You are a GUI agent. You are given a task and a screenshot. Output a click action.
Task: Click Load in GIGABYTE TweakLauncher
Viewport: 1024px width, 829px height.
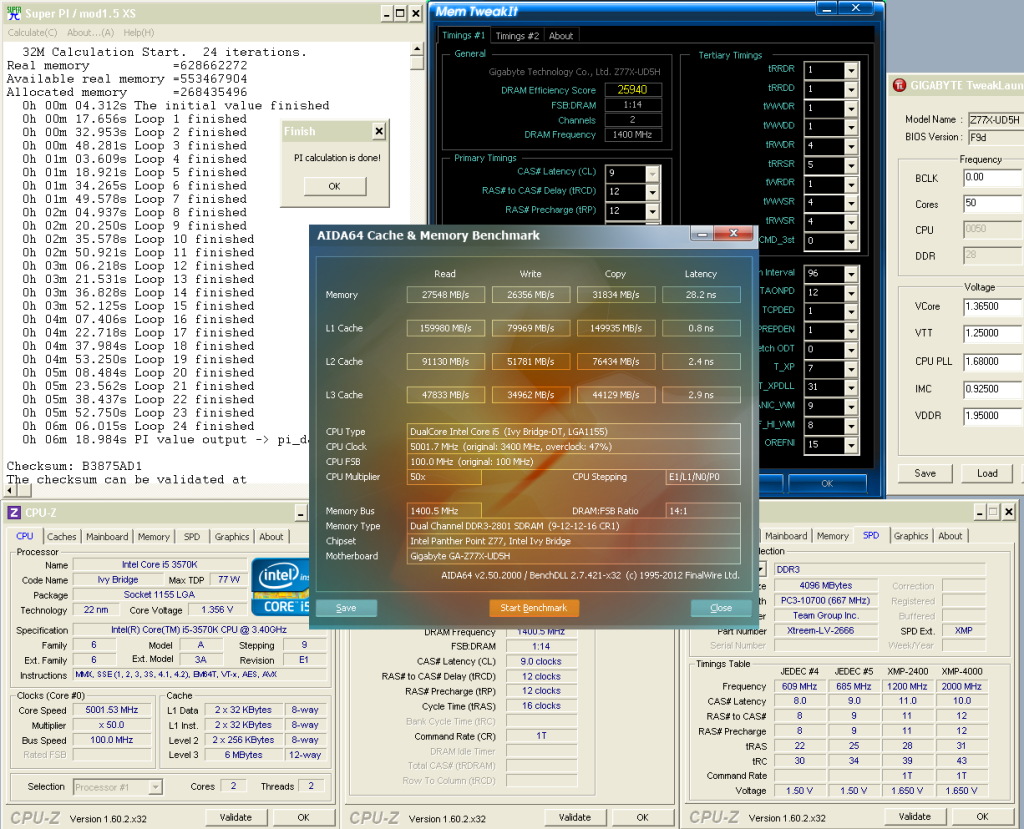pos(987,473)
